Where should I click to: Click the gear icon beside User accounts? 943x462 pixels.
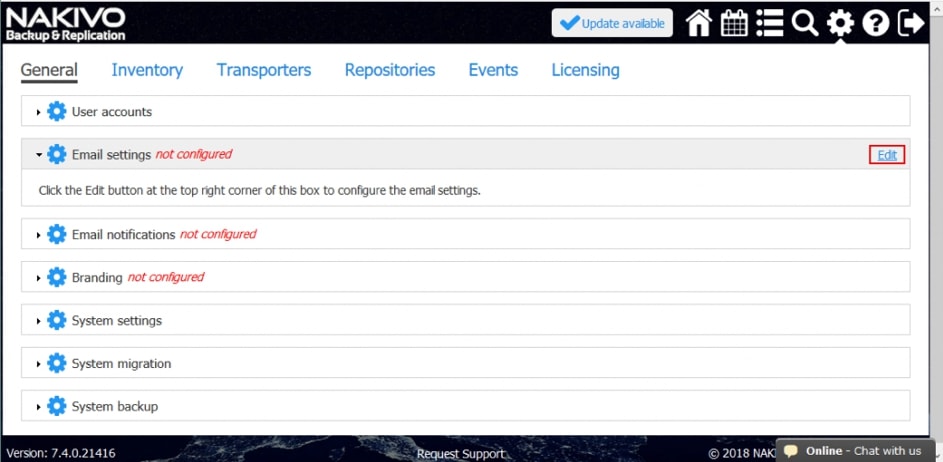57,112
